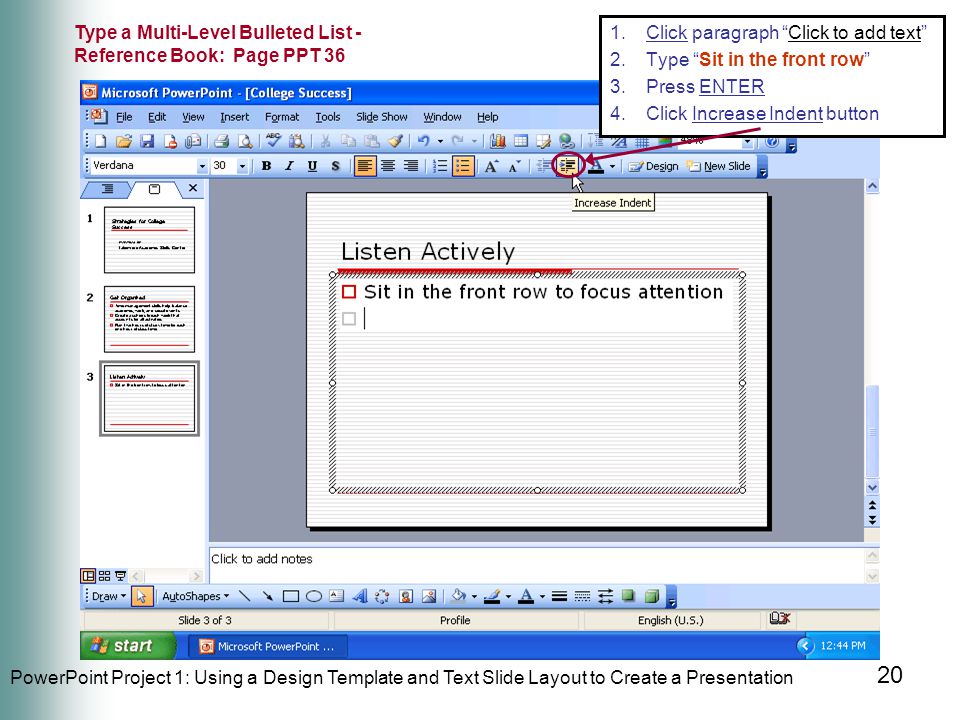The height and width of the screenshot is (720, 960).
Task: Click the Shadow Style icon
Action: click(628, 596)
